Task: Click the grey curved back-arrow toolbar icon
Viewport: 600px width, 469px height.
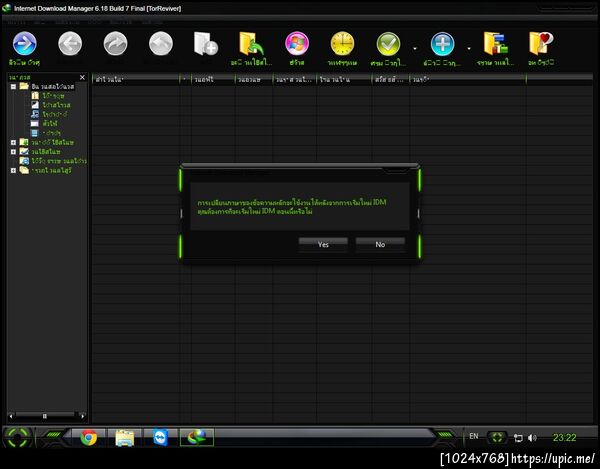Action: coord(161,44)
